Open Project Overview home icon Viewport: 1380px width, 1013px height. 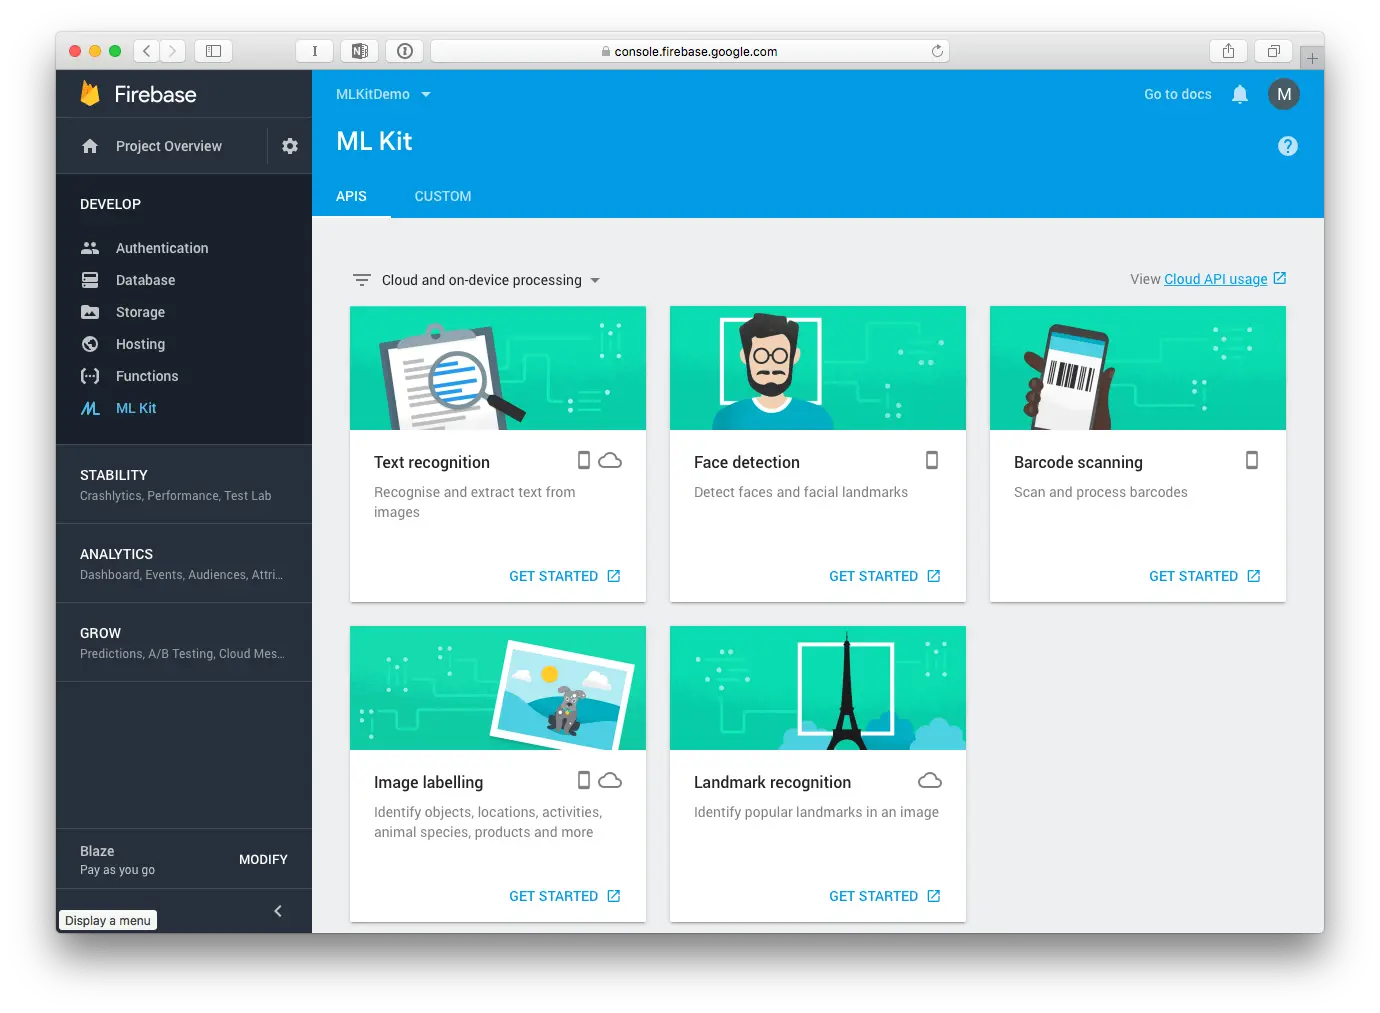[90, 146]
